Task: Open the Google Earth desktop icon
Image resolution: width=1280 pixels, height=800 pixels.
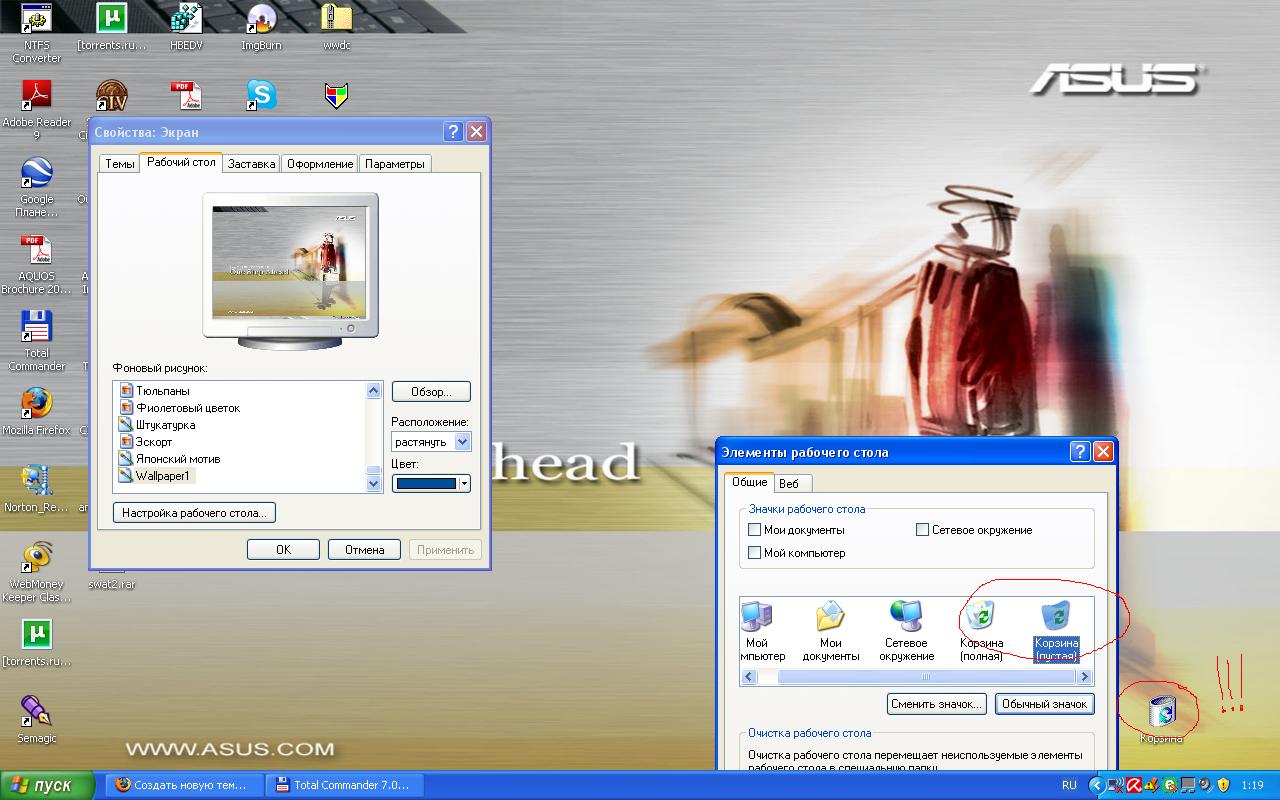Action: pyautogui.click(x=36, y=174)
